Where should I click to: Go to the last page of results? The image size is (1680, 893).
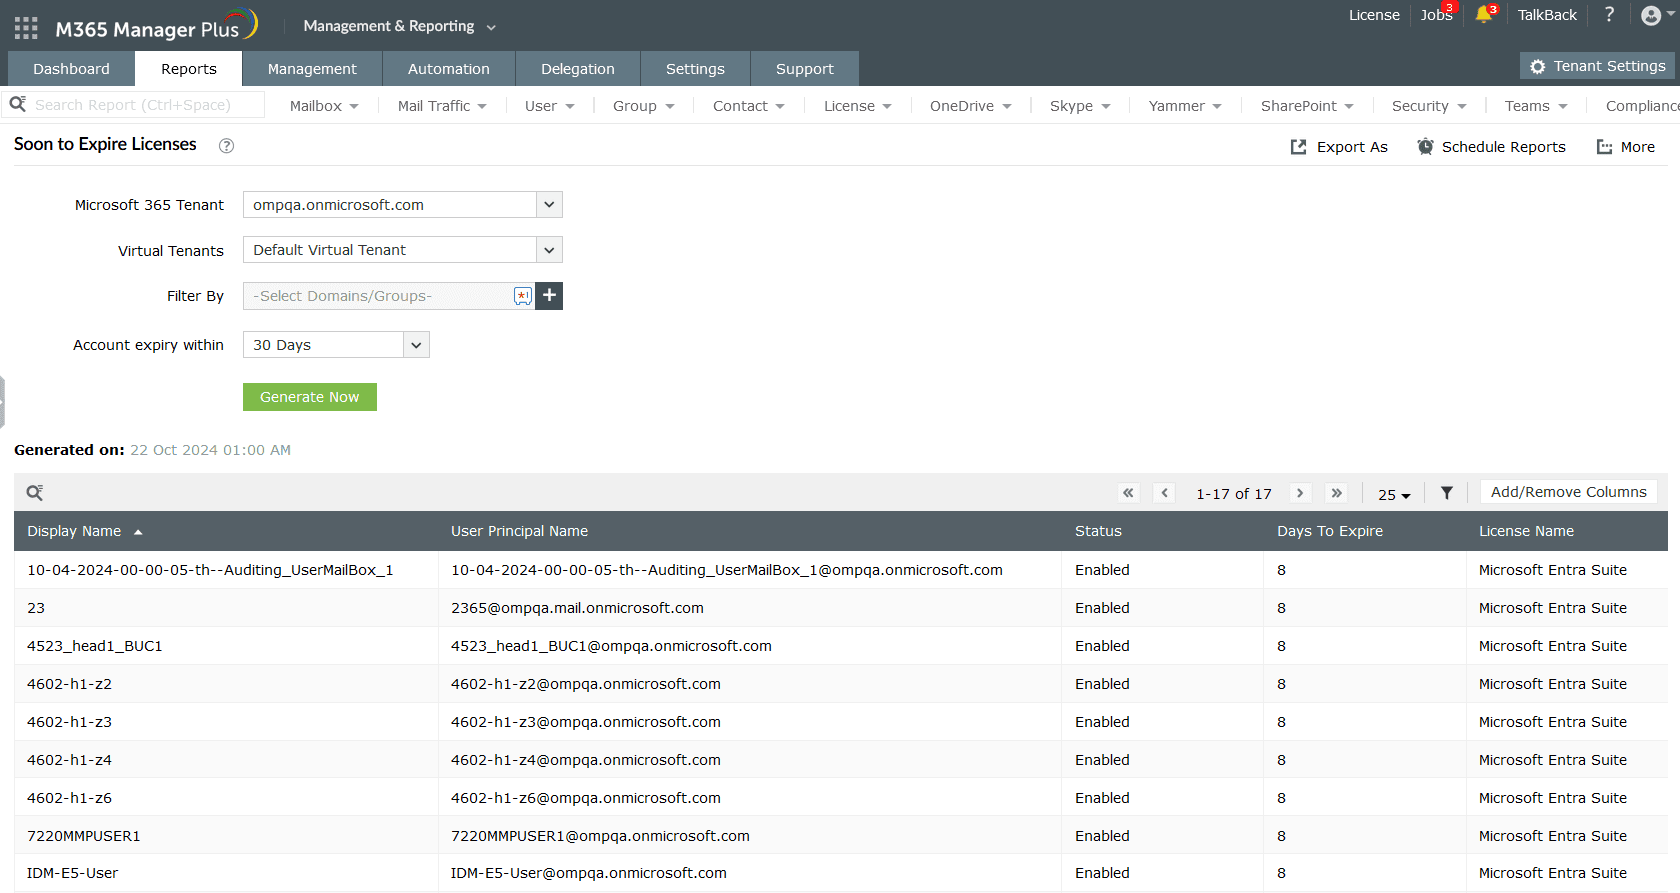point(1336,493)
